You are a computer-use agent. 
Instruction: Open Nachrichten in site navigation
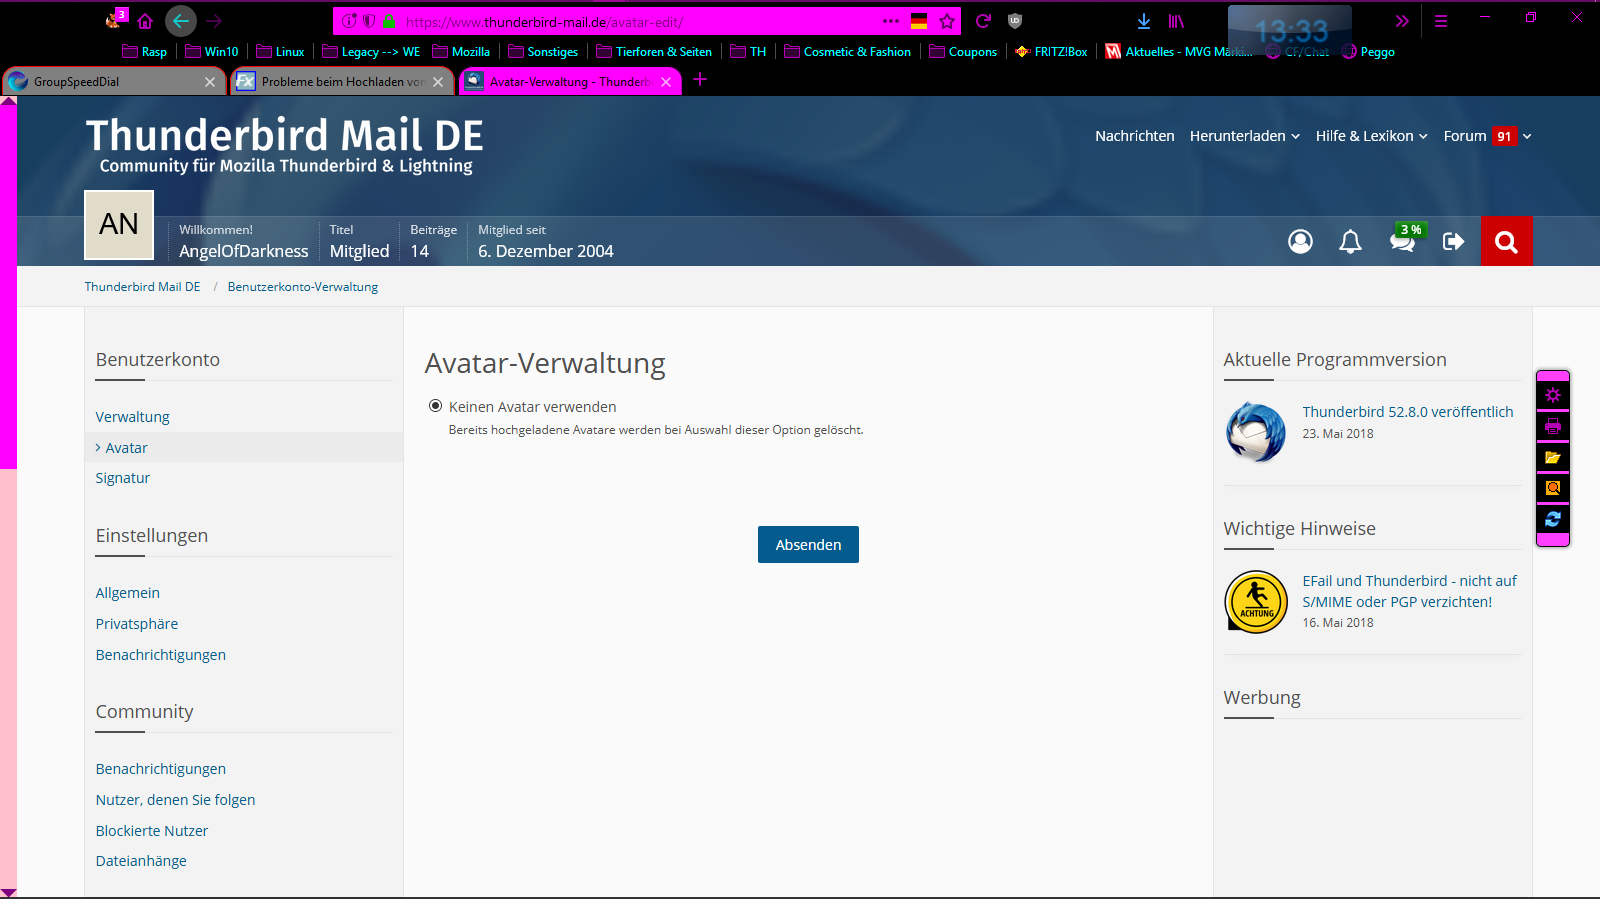tap(1135, 136)
